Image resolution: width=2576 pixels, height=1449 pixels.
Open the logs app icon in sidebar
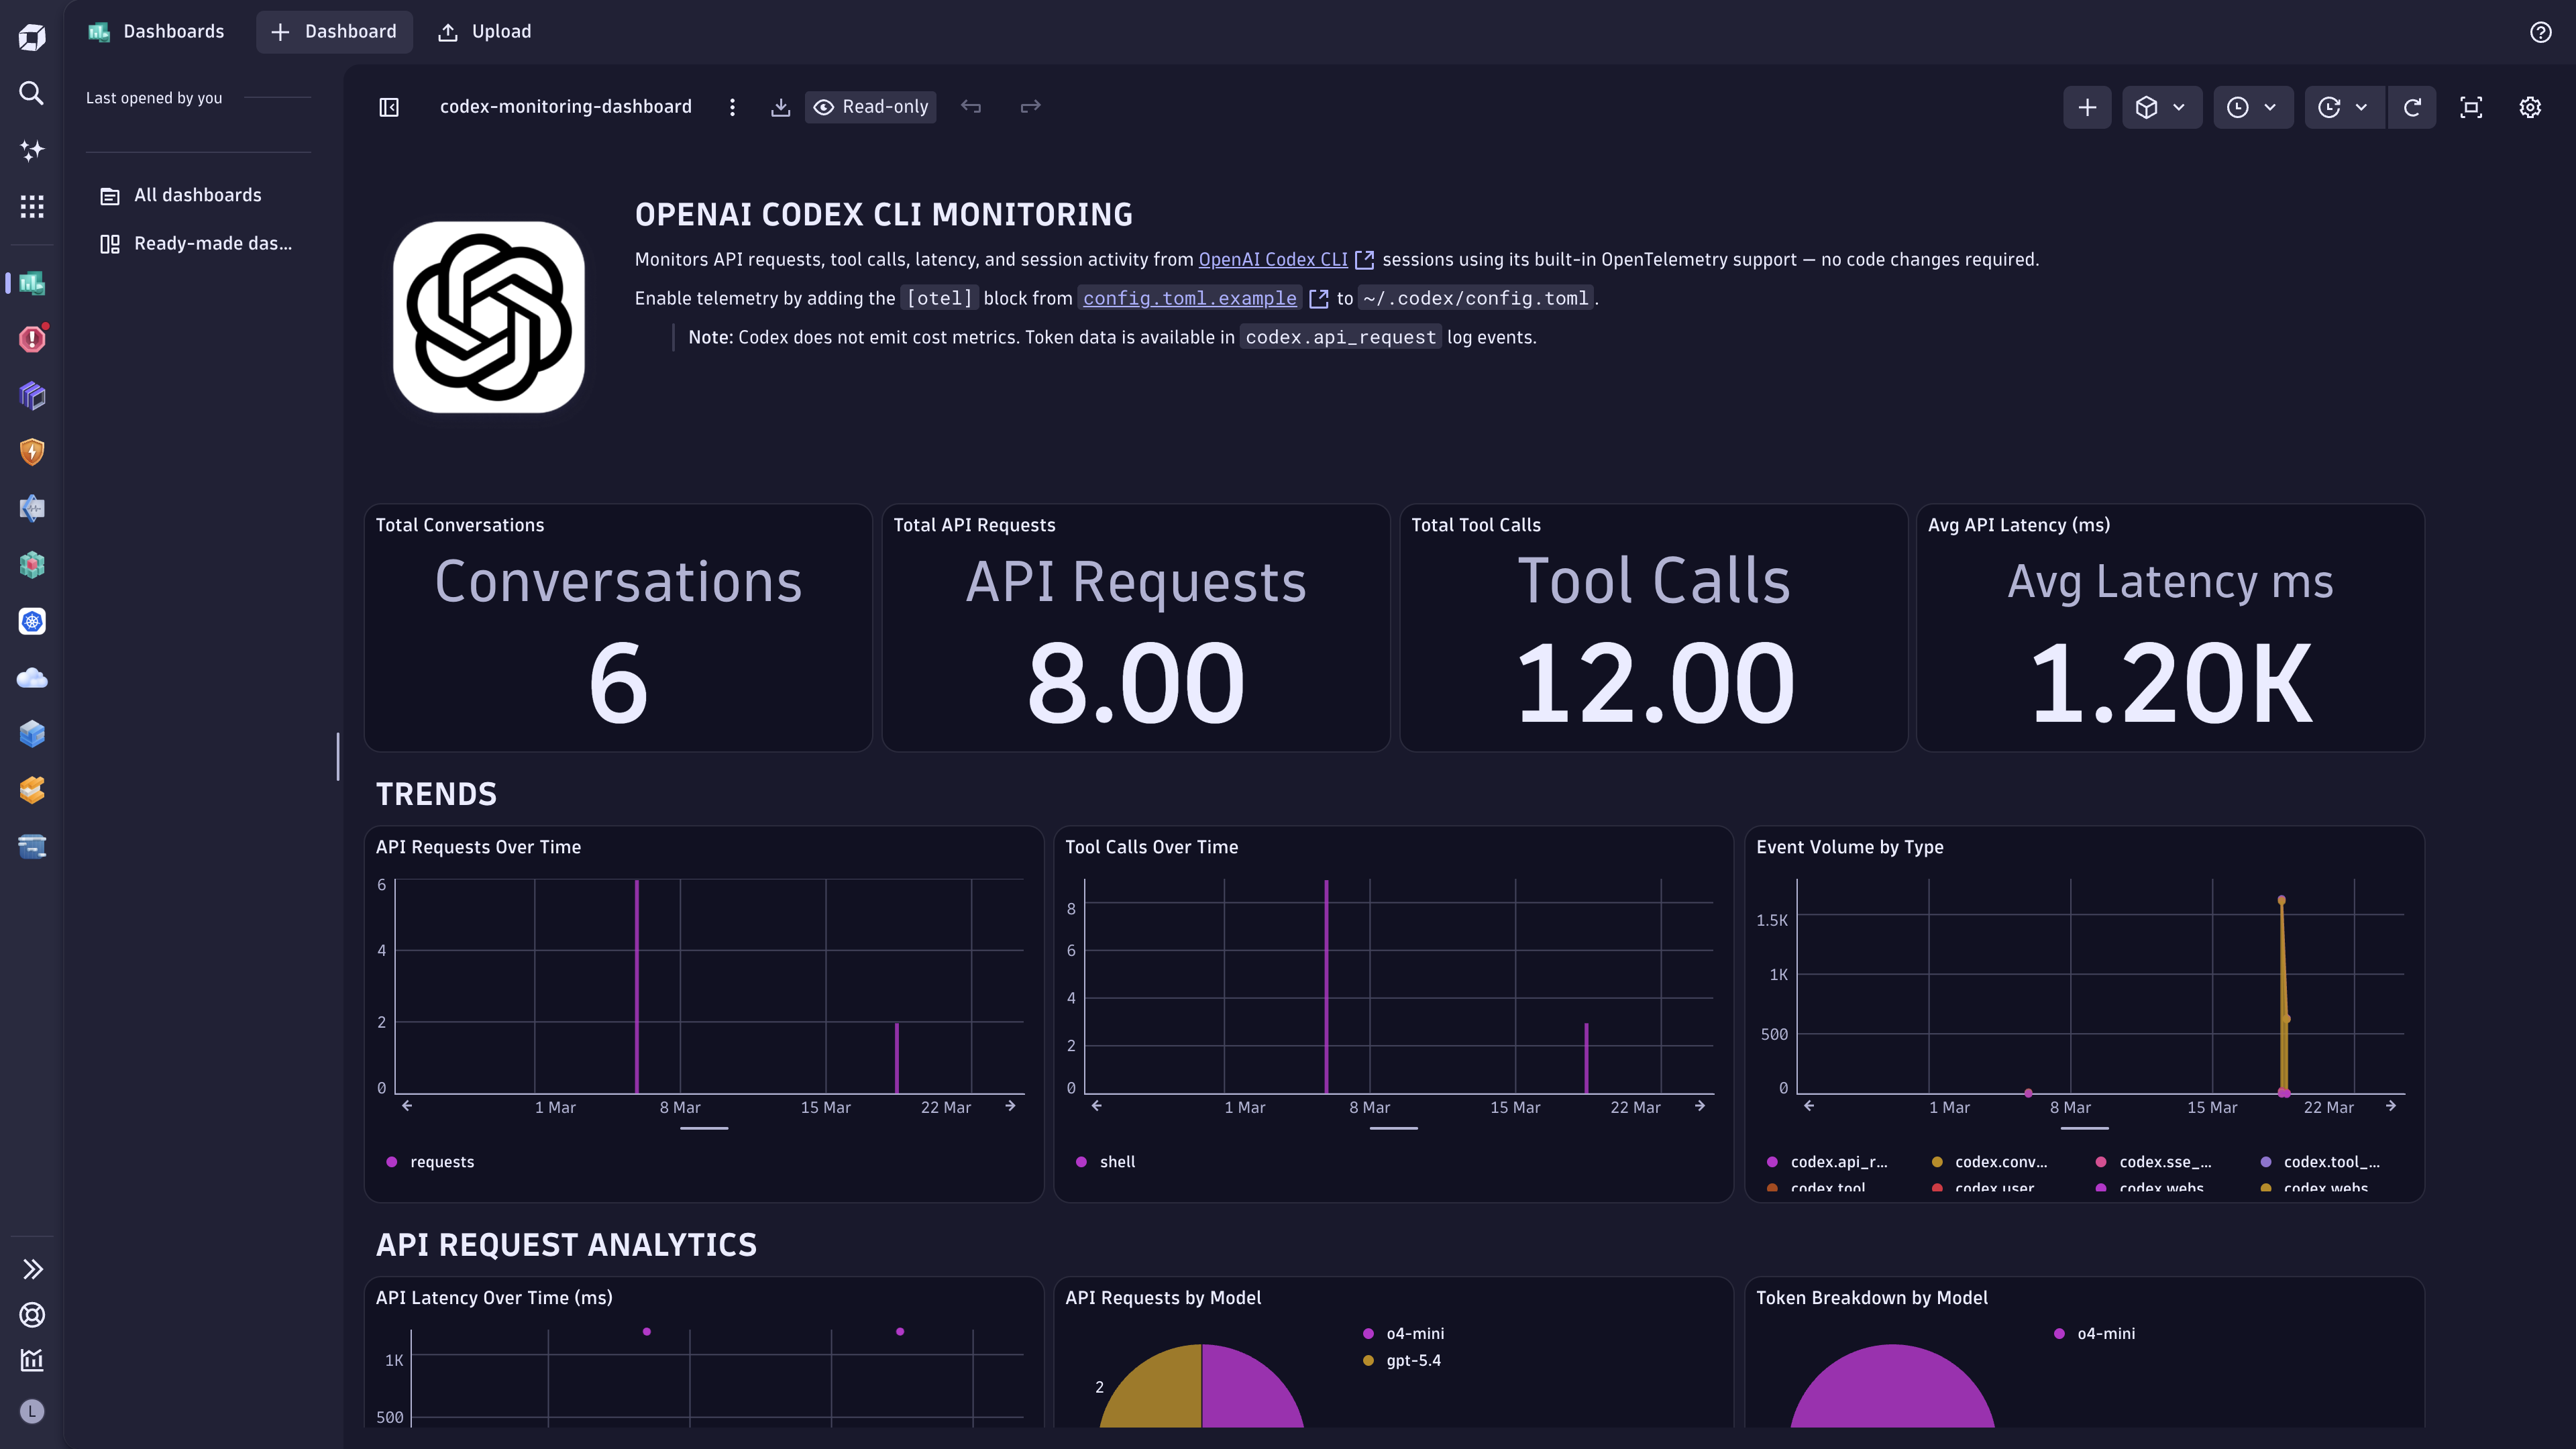point(32,847)
